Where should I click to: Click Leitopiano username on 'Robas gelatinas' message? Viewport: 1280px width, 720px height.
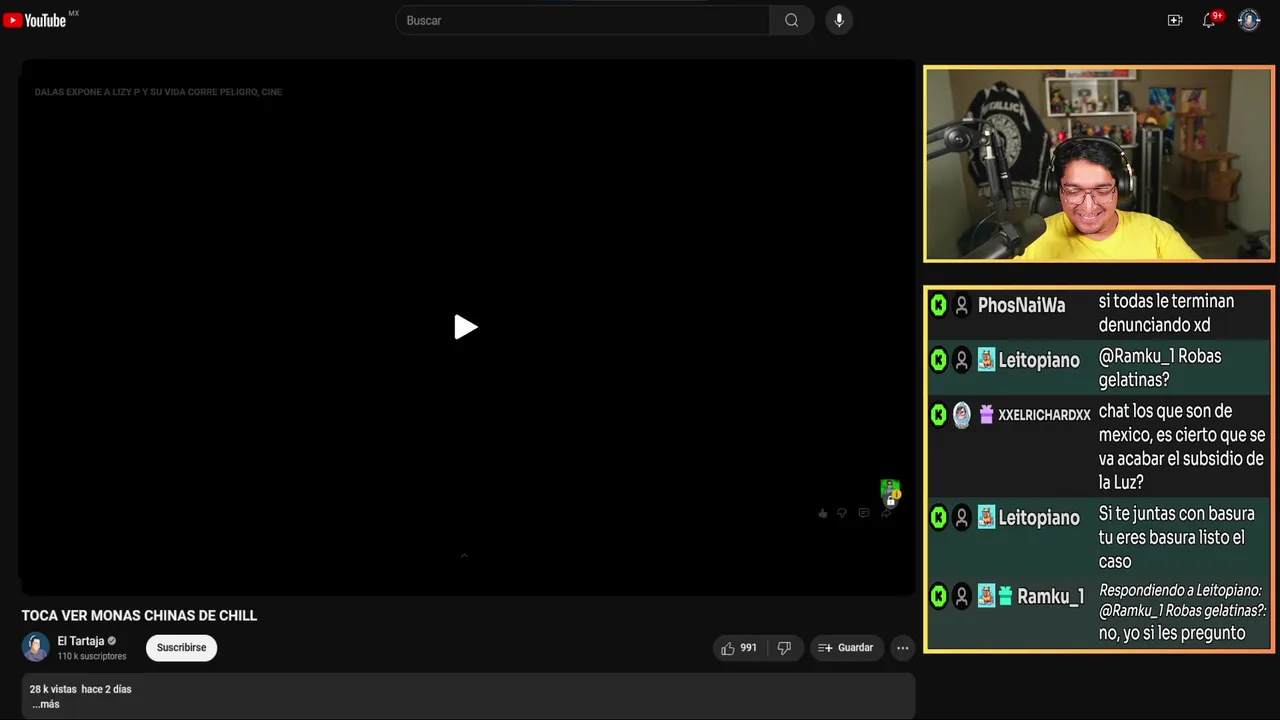click(1039, 360)
